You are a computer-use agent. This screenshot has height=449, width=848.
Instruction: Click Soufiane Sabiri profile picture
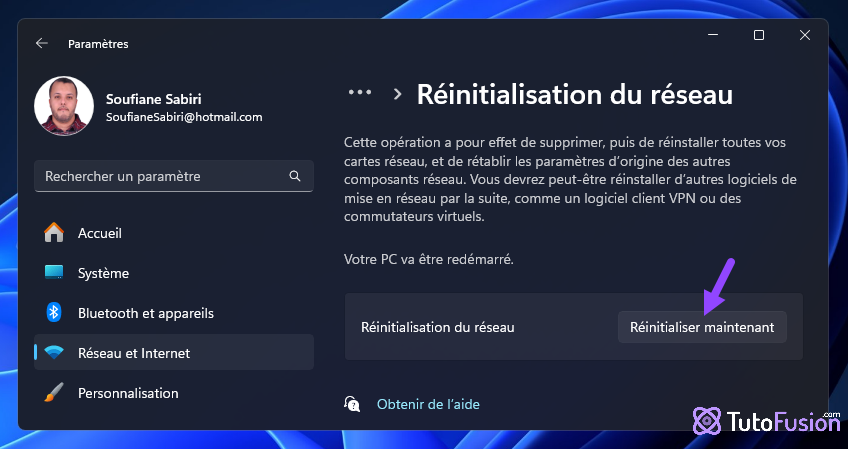point(64,105)
